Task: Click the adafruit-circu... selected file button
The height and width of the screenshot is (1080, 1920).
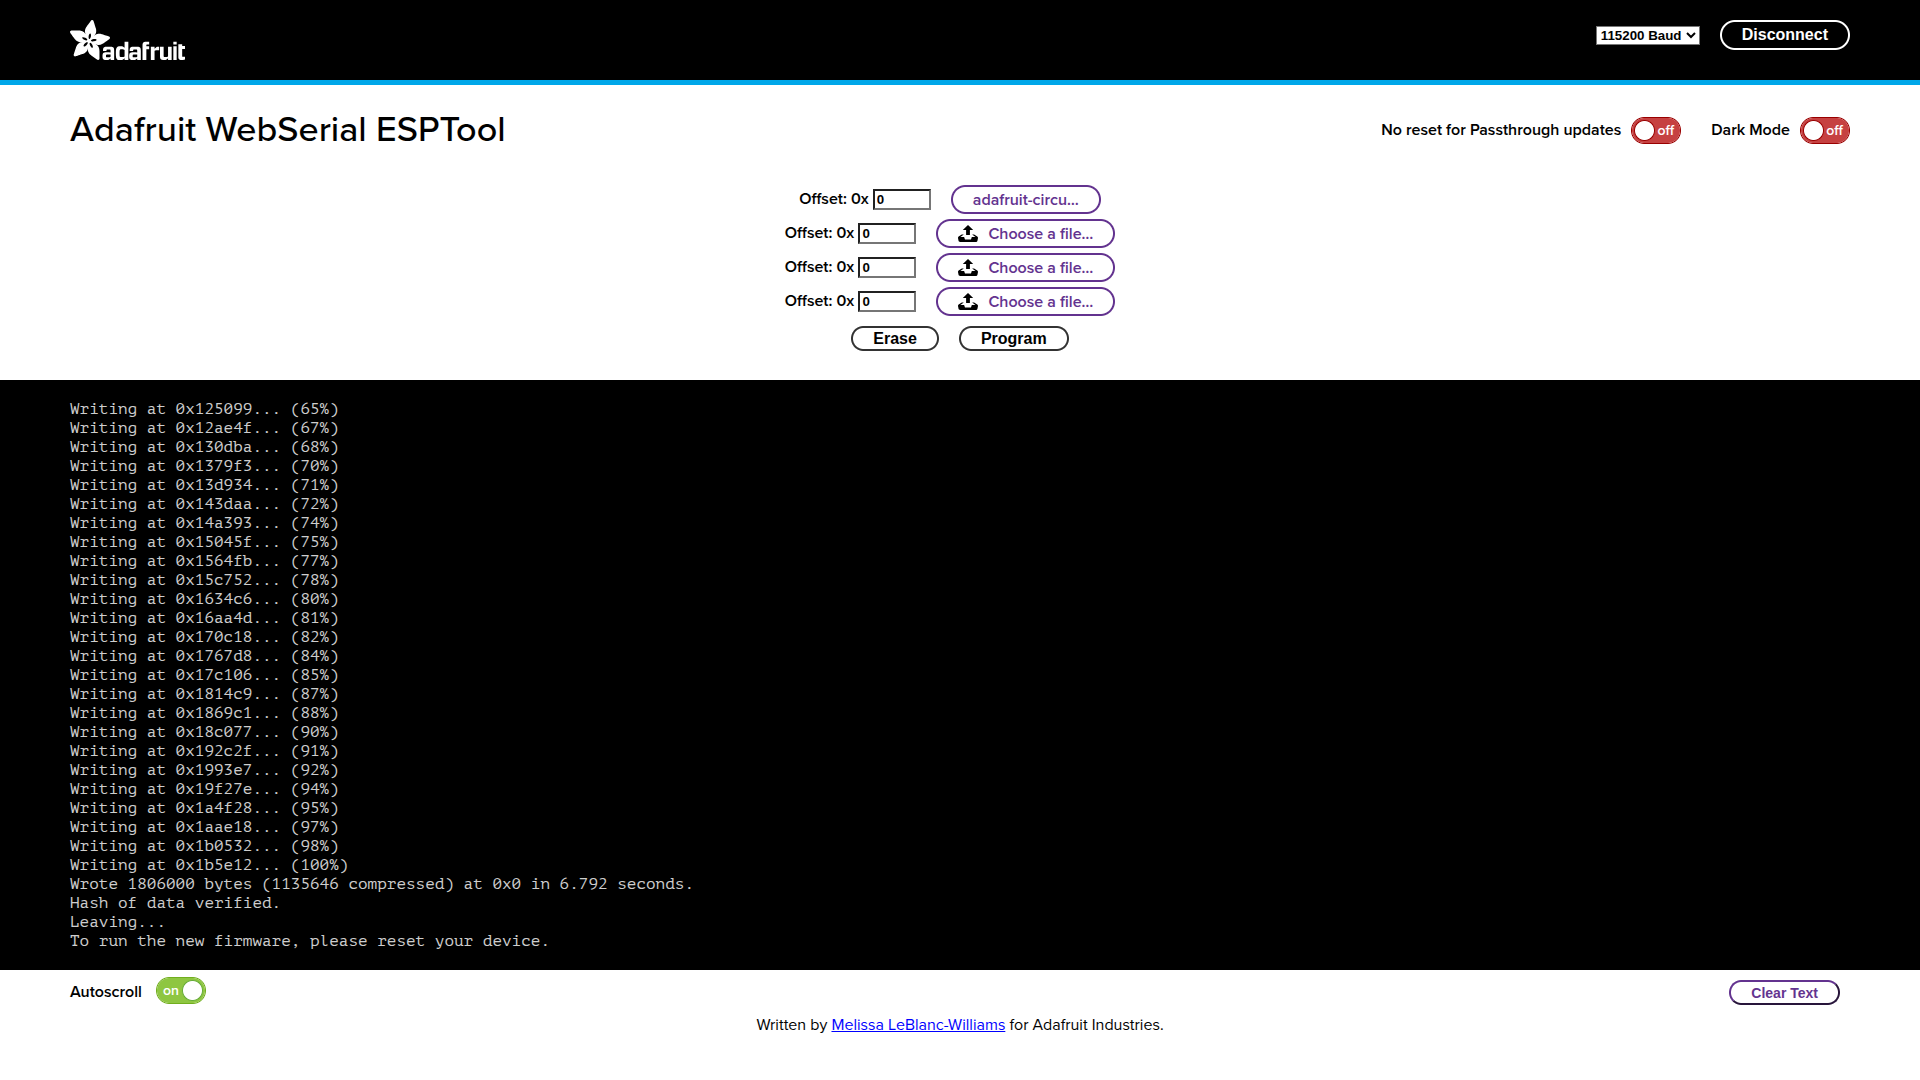Action: 1025,200
